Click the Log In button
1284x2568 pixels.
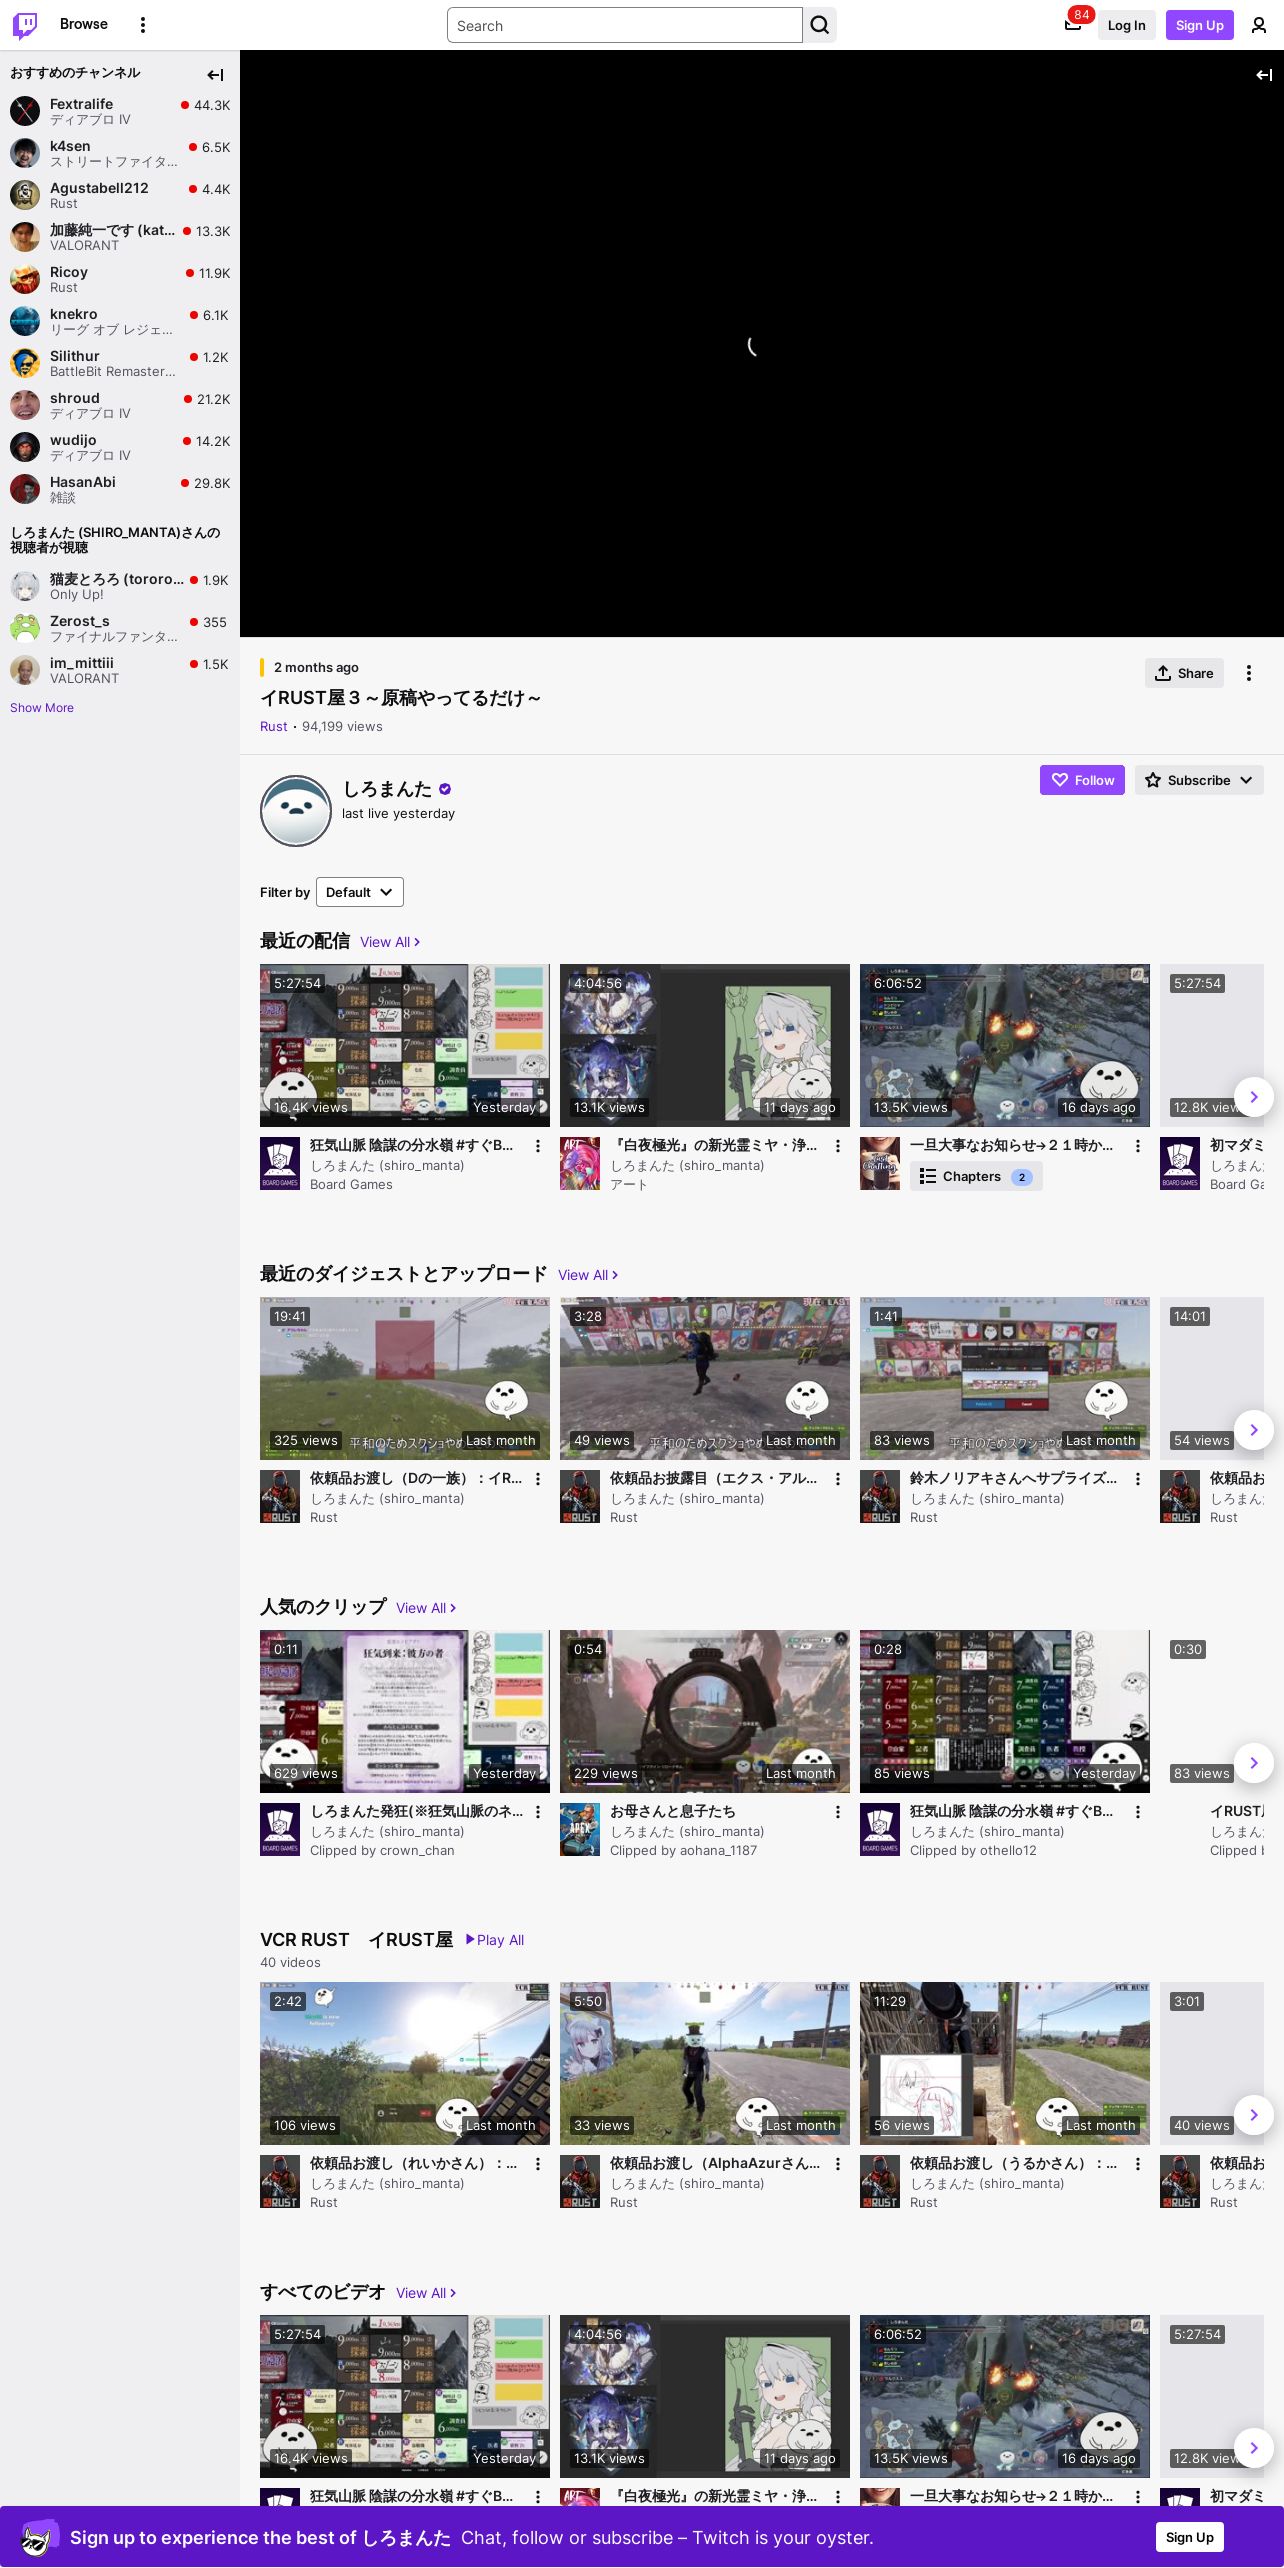click(1126, 25)
